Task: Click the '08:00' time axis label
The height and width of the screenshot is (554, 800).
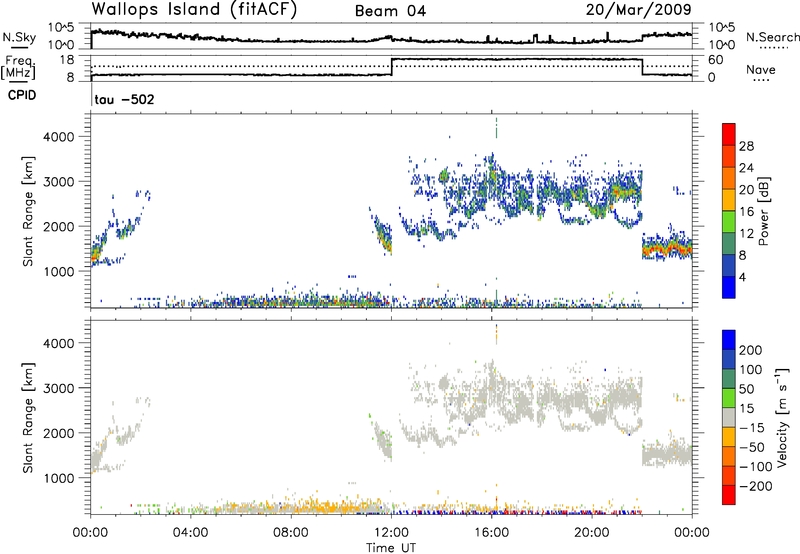Action: tap(291, 533)
